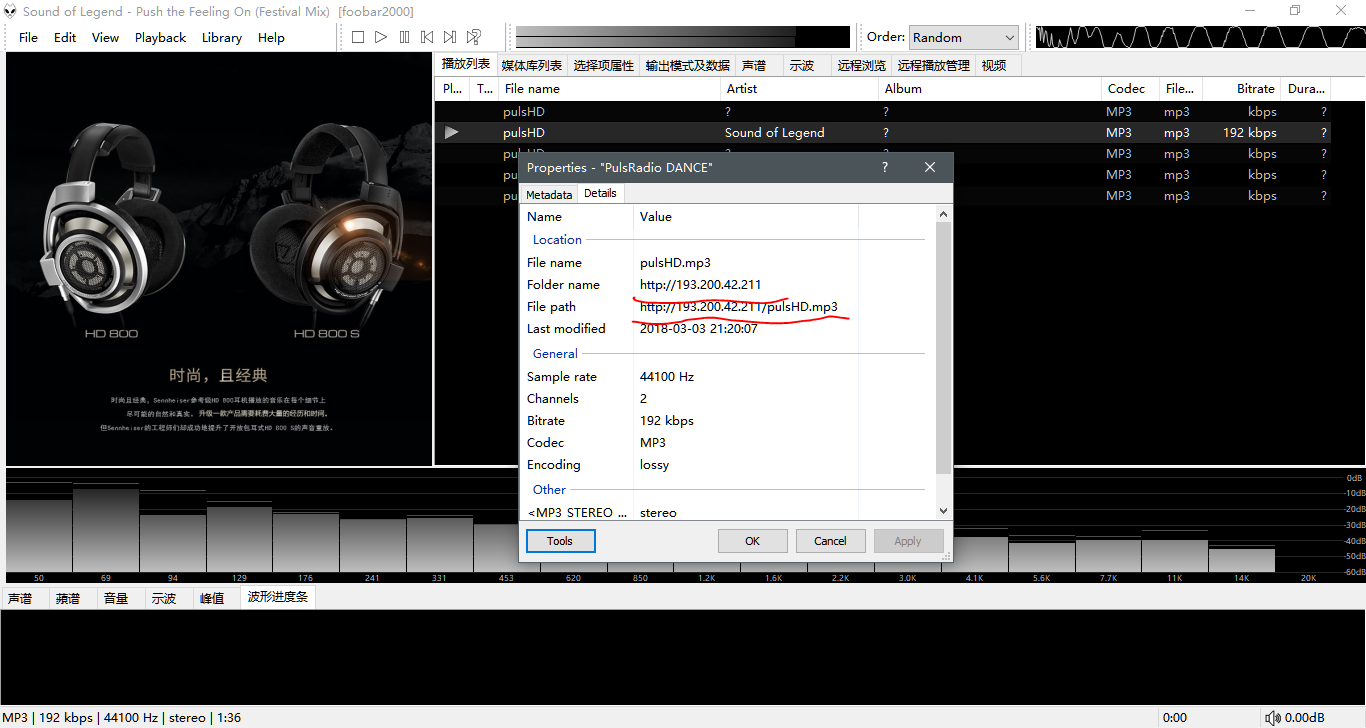Click the speaker volume icon in status bar
This screenshot has height=728, width=1366.
pos(1272,717)
